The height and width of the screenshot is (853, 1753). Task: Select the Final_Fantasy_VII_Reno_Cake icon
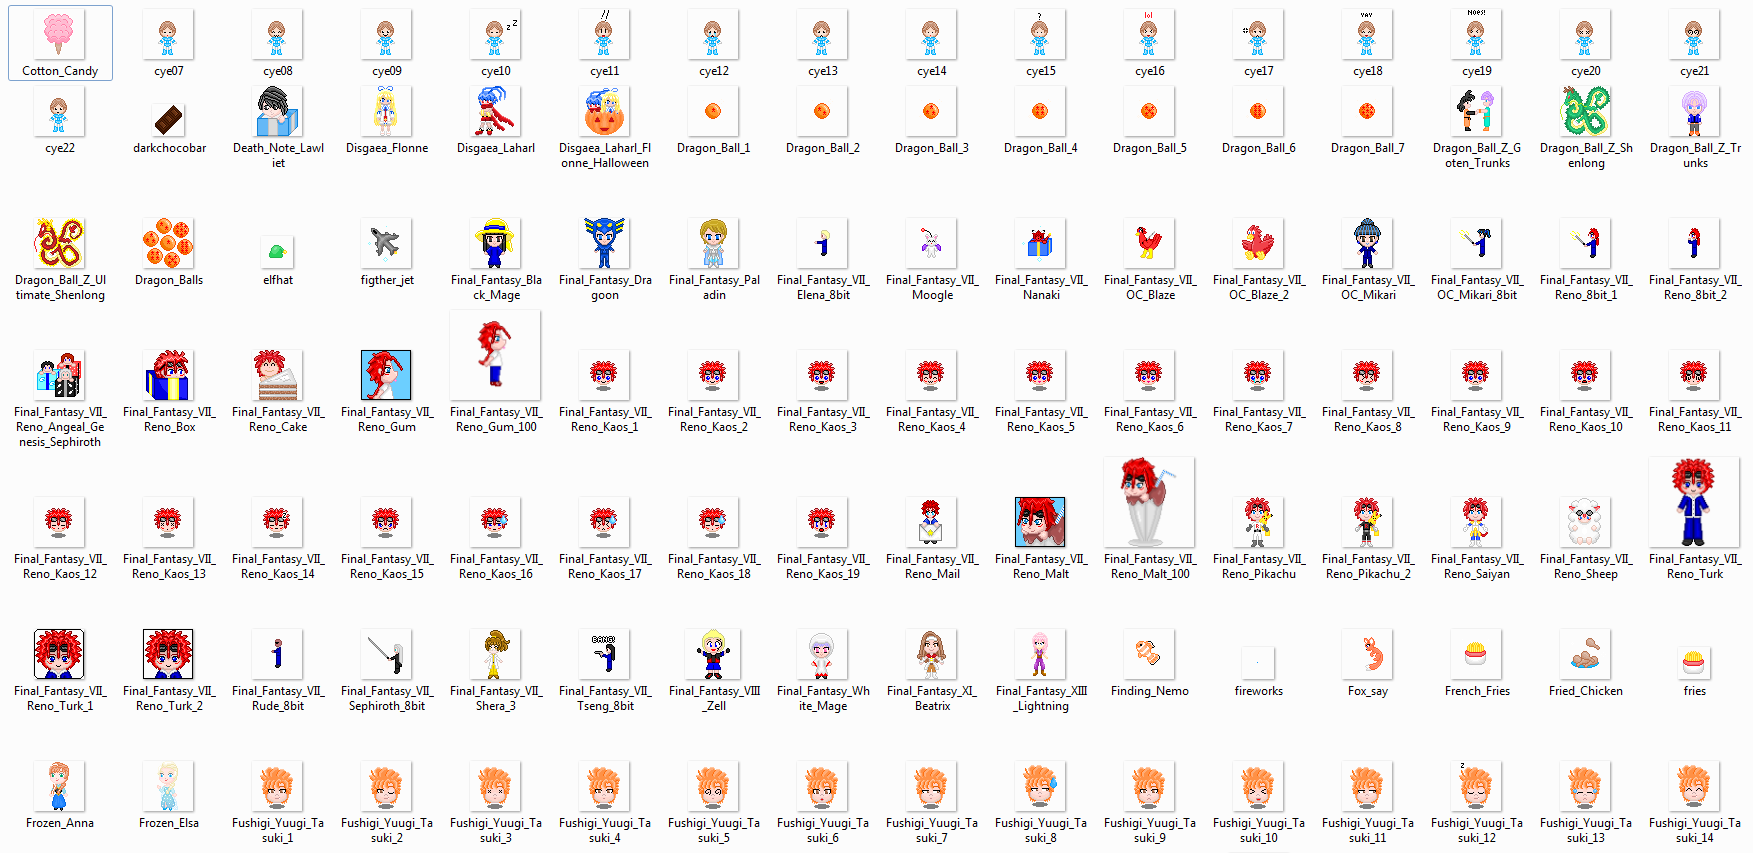(x=277, y=375)
